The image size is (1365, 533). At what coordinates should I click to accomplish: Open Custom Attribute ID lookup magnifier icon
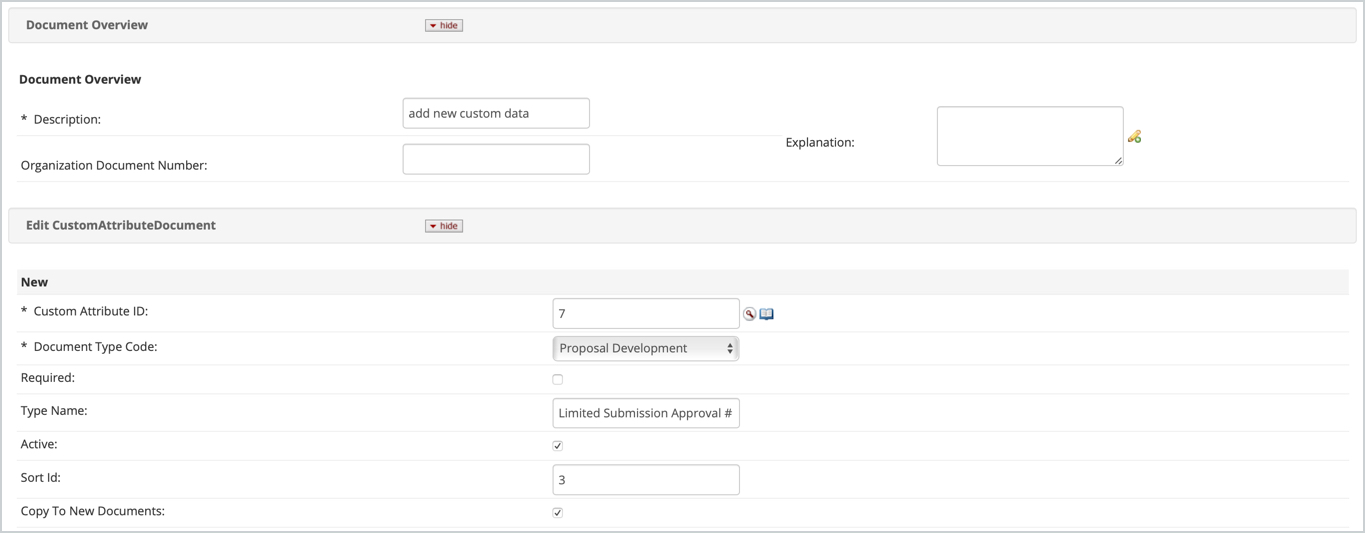coord(749,314)
